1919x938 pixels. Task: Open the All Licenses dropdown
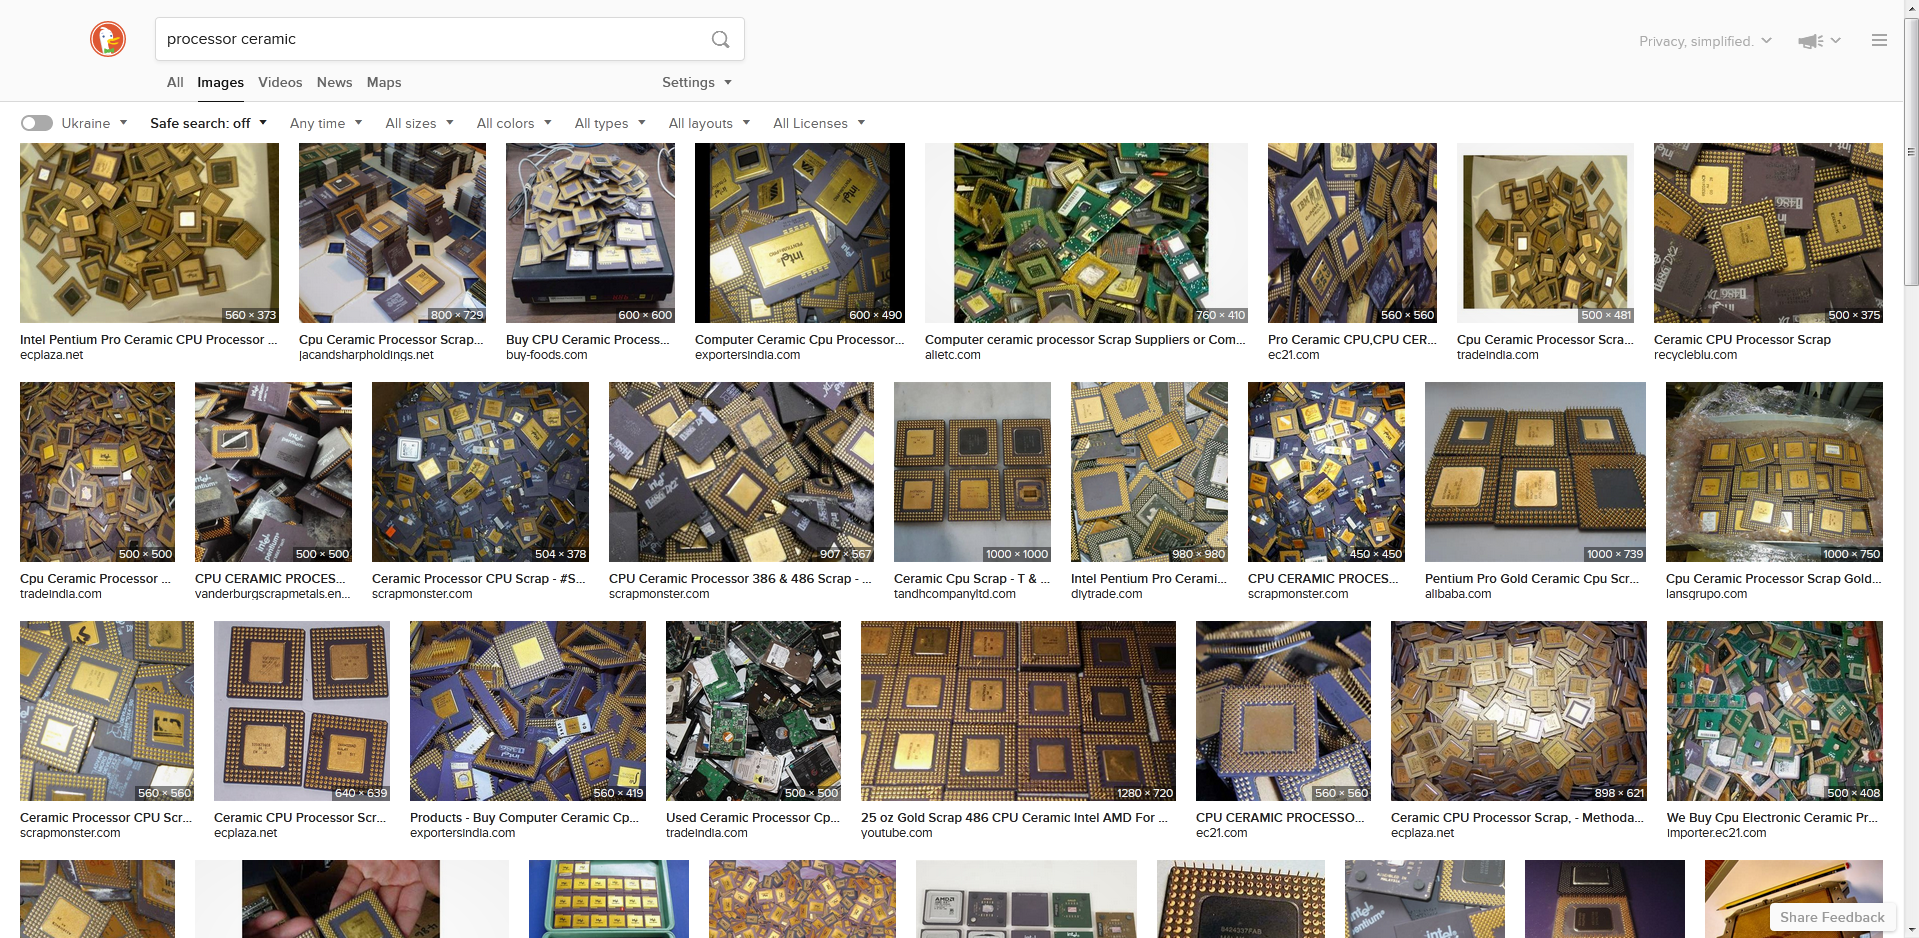point(818,123)
